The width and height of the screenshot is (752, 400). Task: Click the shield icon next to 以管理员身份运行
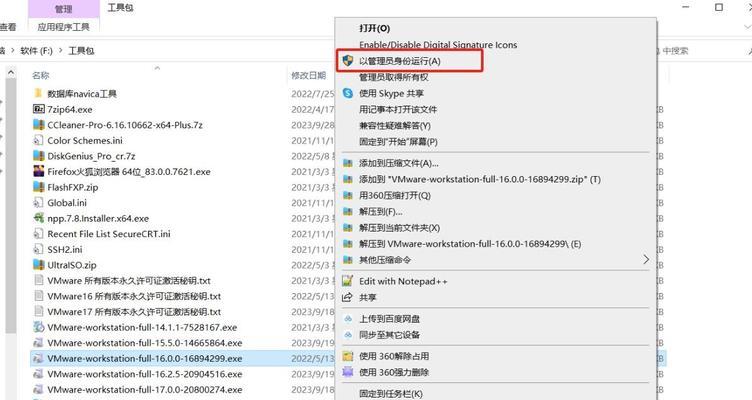point(348,61)
